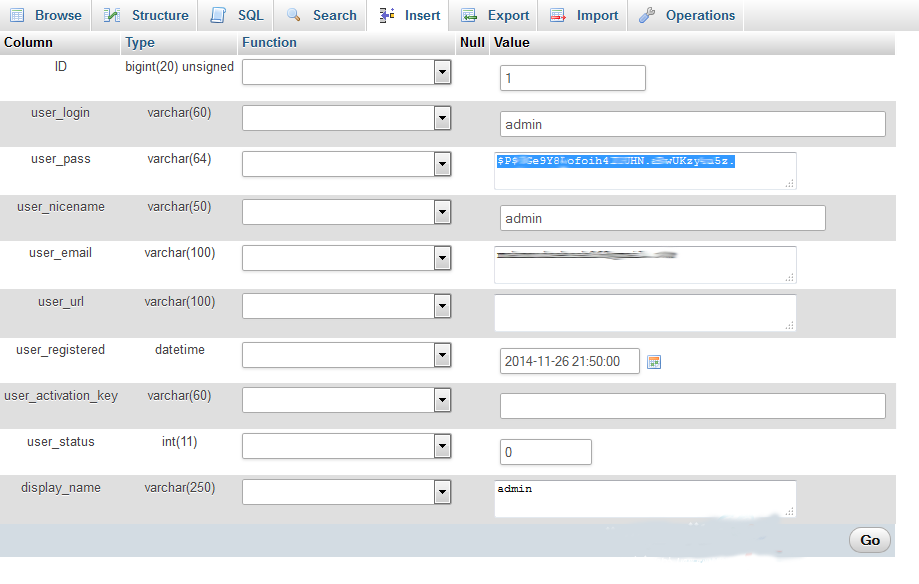The width and height of the screenshot is (919, 584).
Task: Open calendar picker for user_registered
Action: (x=654, y=362)
